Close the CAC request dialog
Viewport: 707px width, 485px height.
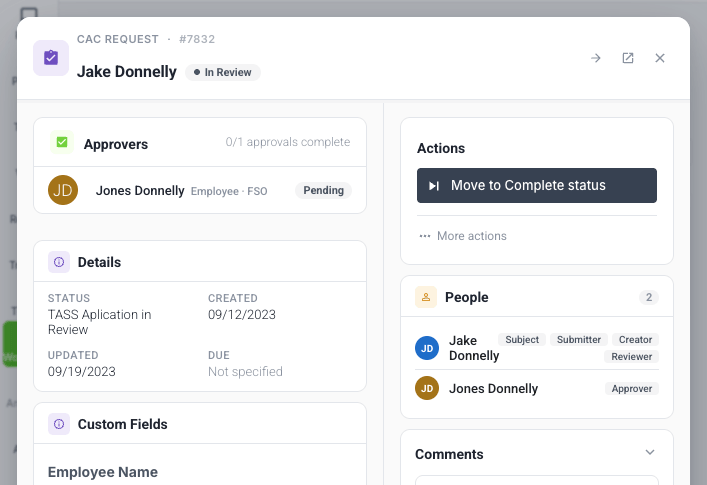pyautogui.click(x=660, y=58)
